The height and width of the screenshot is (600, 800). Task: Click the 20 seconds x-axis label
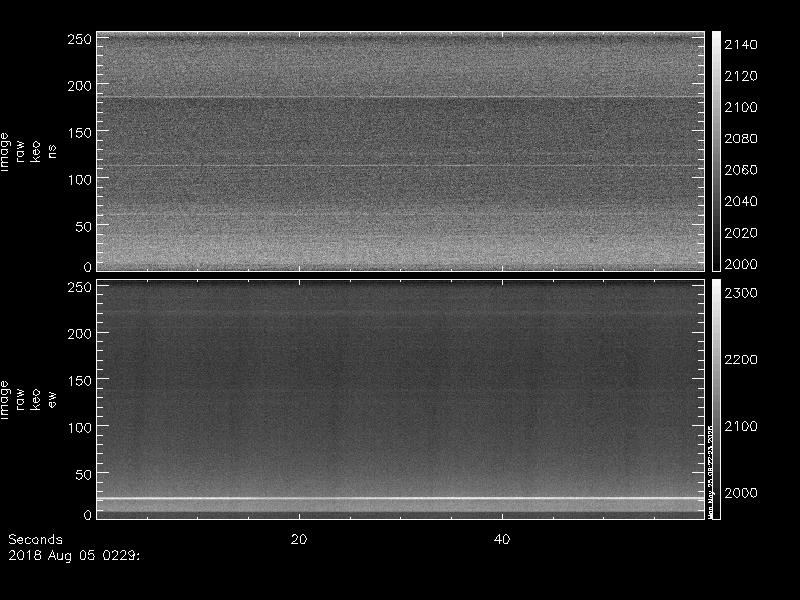(299, 539)
